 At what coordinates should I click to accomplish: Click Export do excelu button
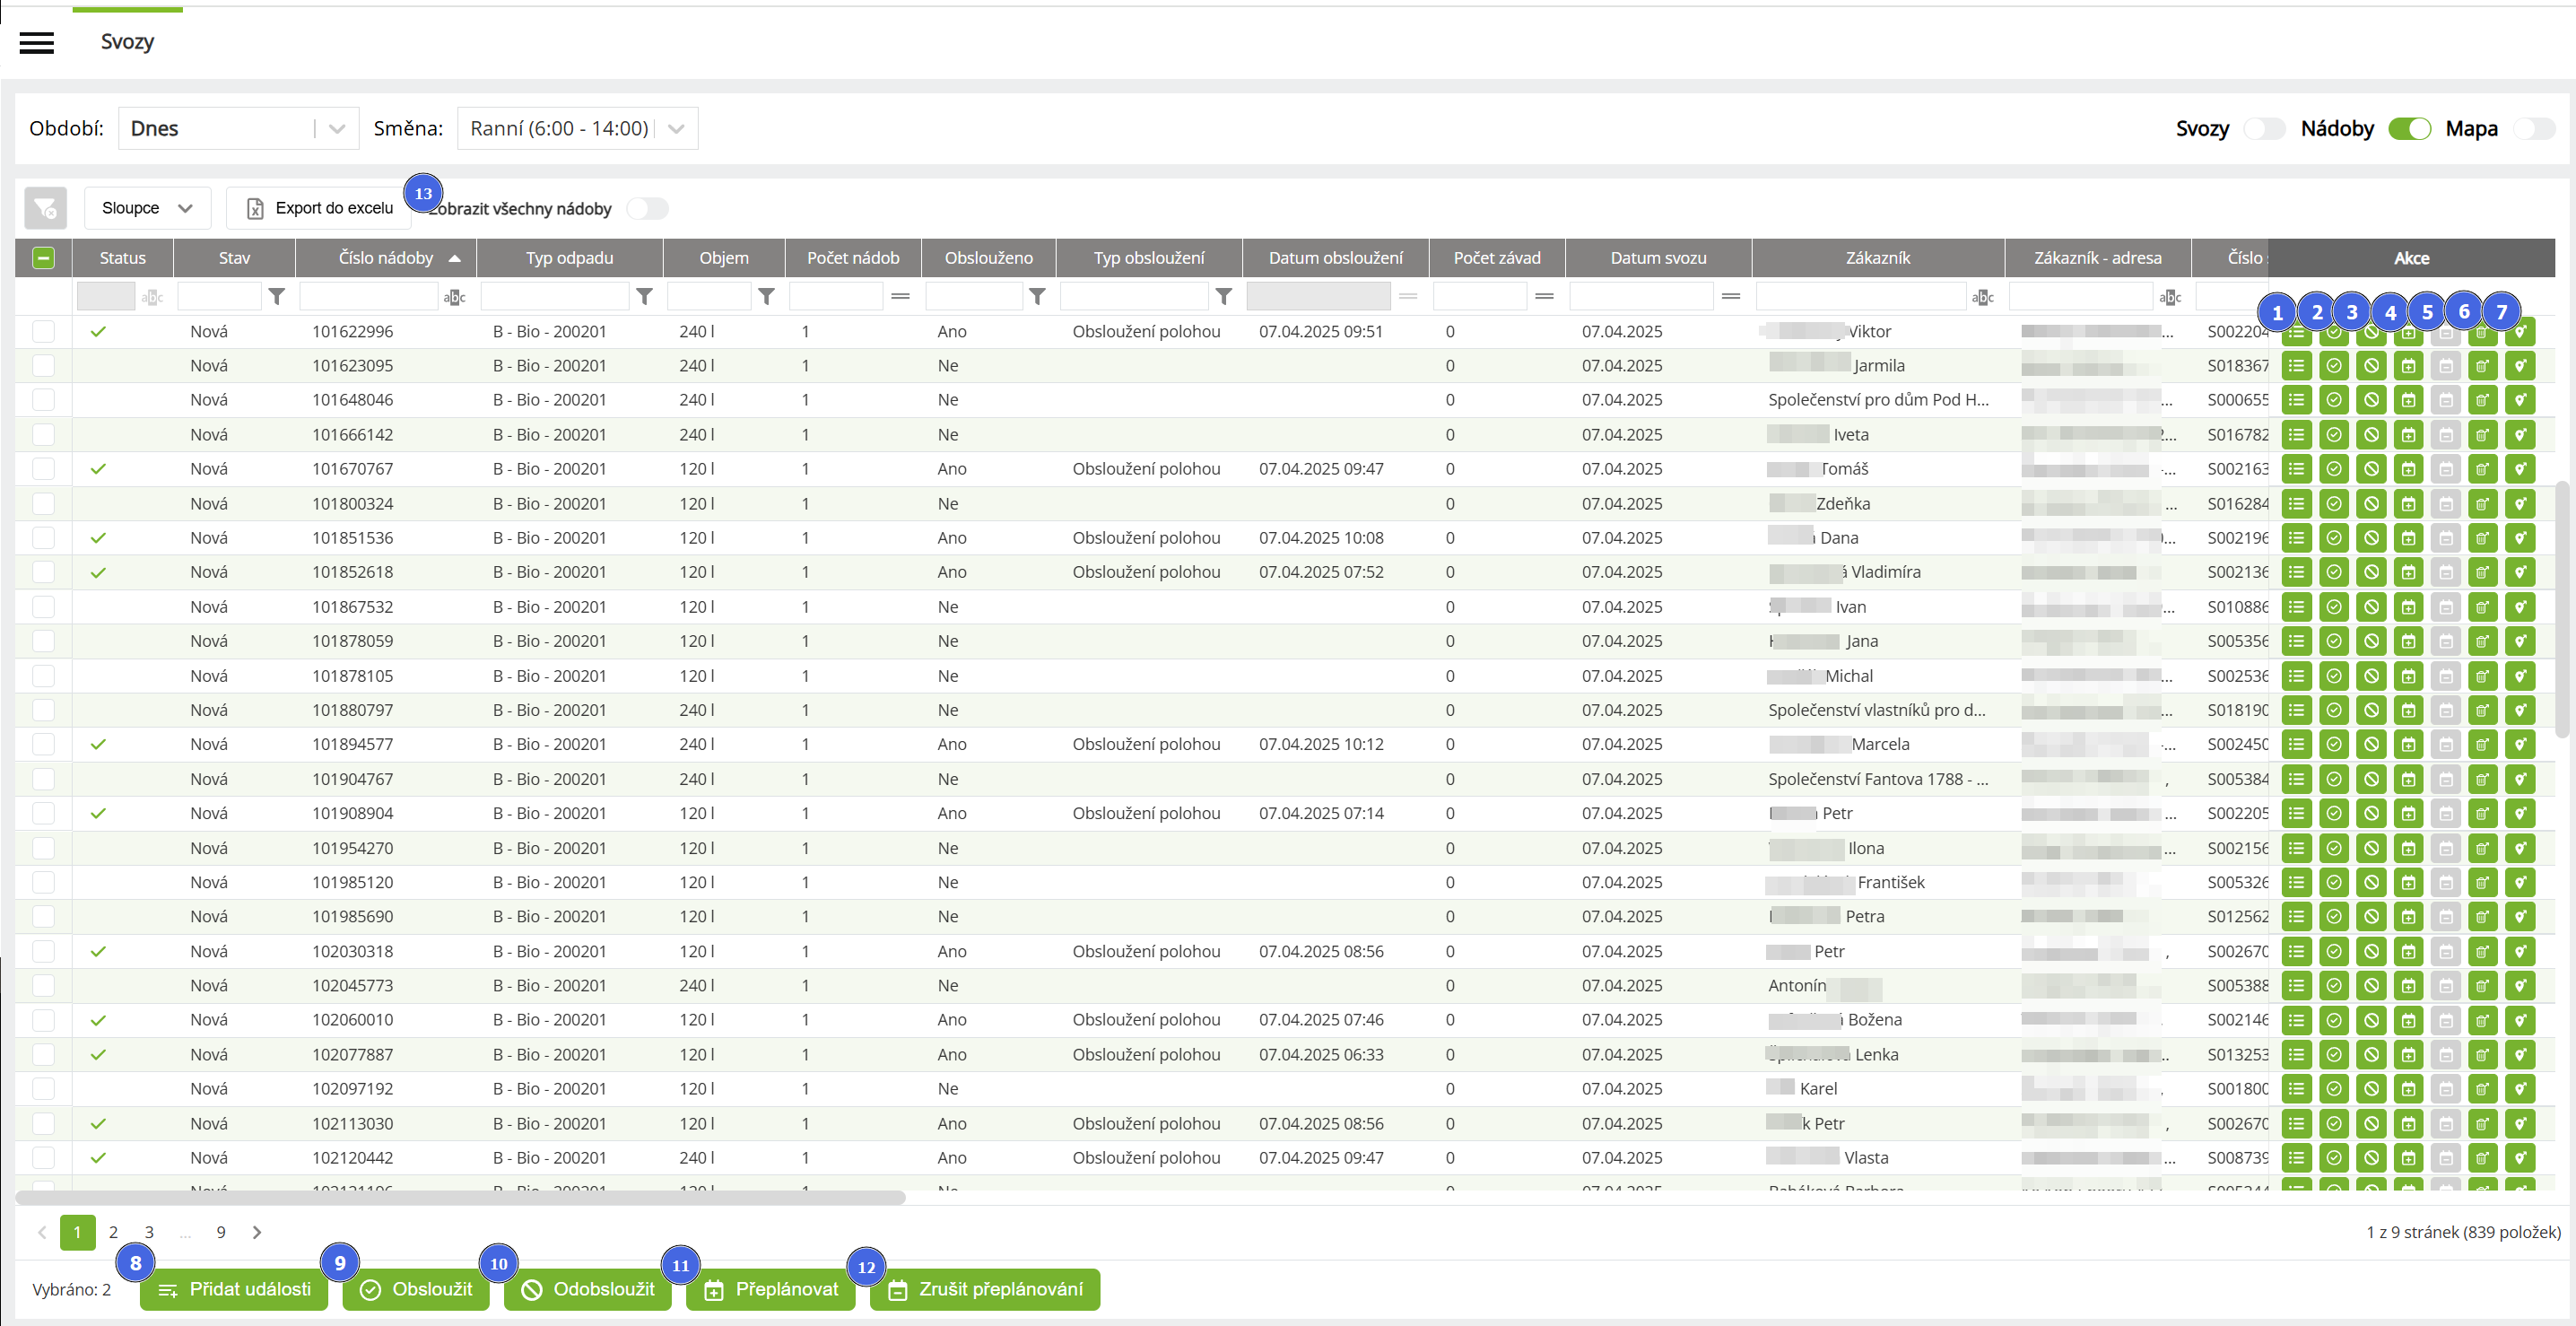click(319, 208)
